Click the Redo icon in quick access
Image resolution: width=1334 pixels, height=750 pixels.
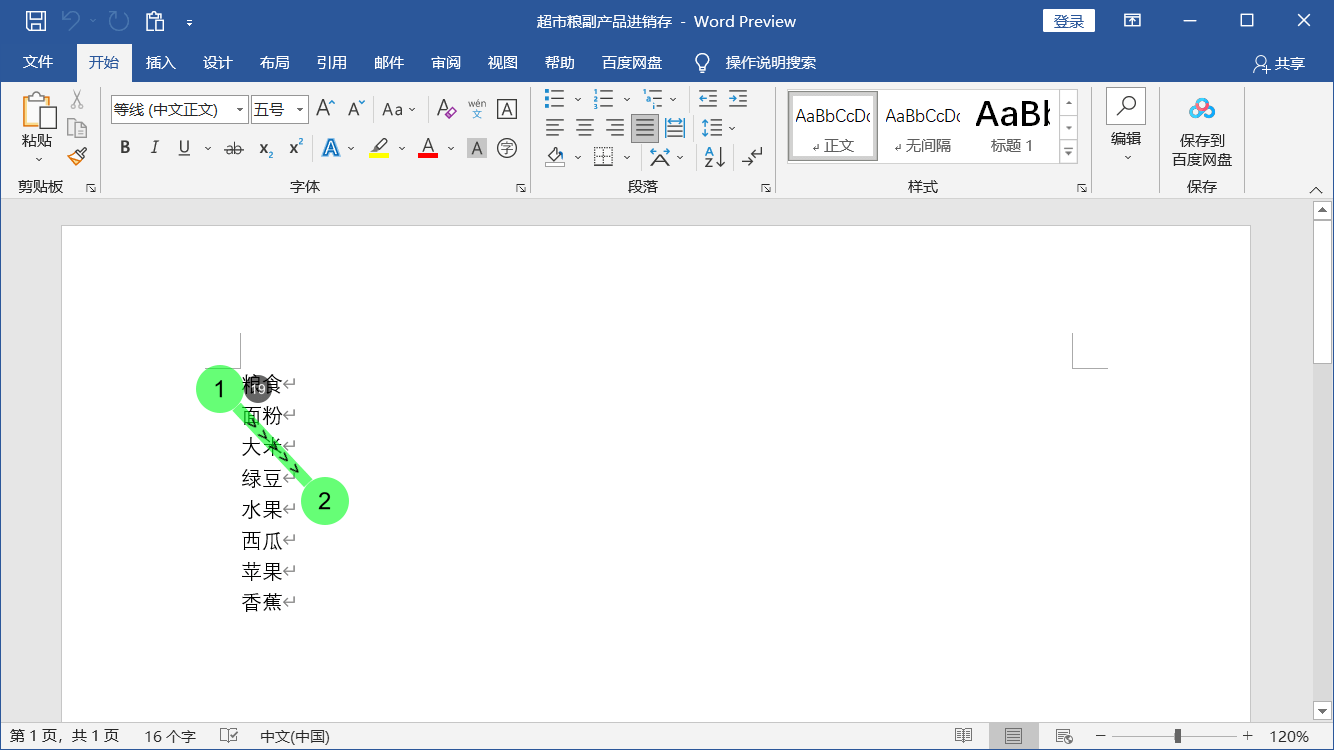[x=118, y=21]
